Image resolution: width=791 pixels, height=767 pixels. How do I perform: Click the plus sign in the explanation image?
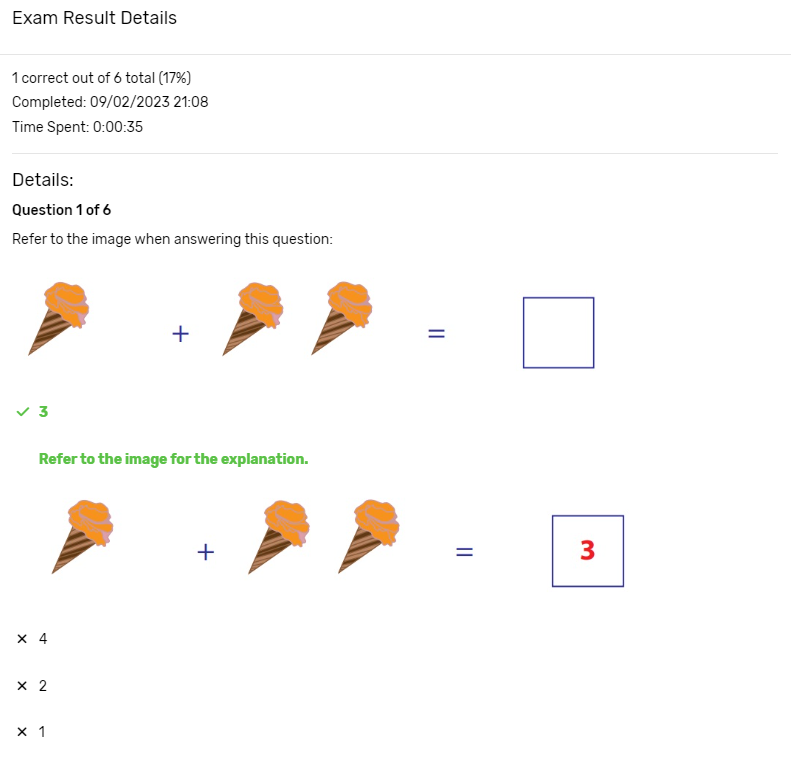[x=205, y=552]
